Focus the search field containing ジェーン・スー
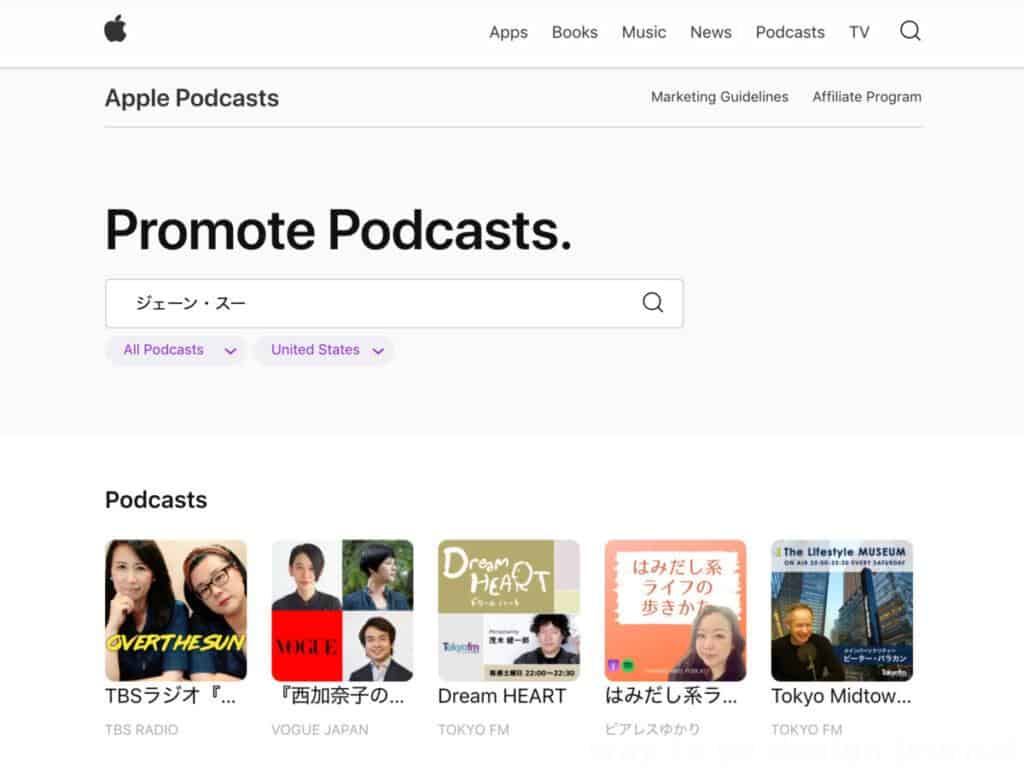1024x776 pixels. click(x=394, y=303)
